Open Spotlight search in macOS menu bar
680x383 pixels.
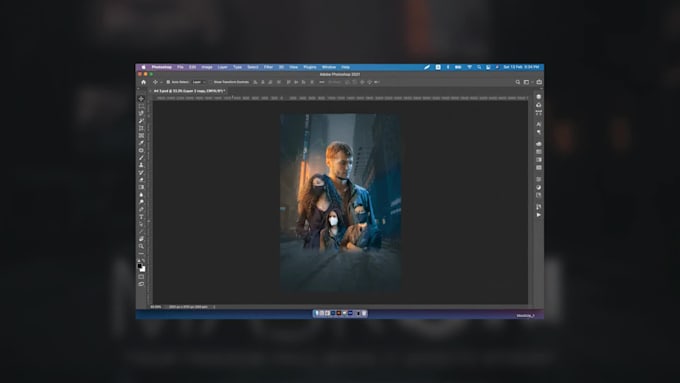479,67
